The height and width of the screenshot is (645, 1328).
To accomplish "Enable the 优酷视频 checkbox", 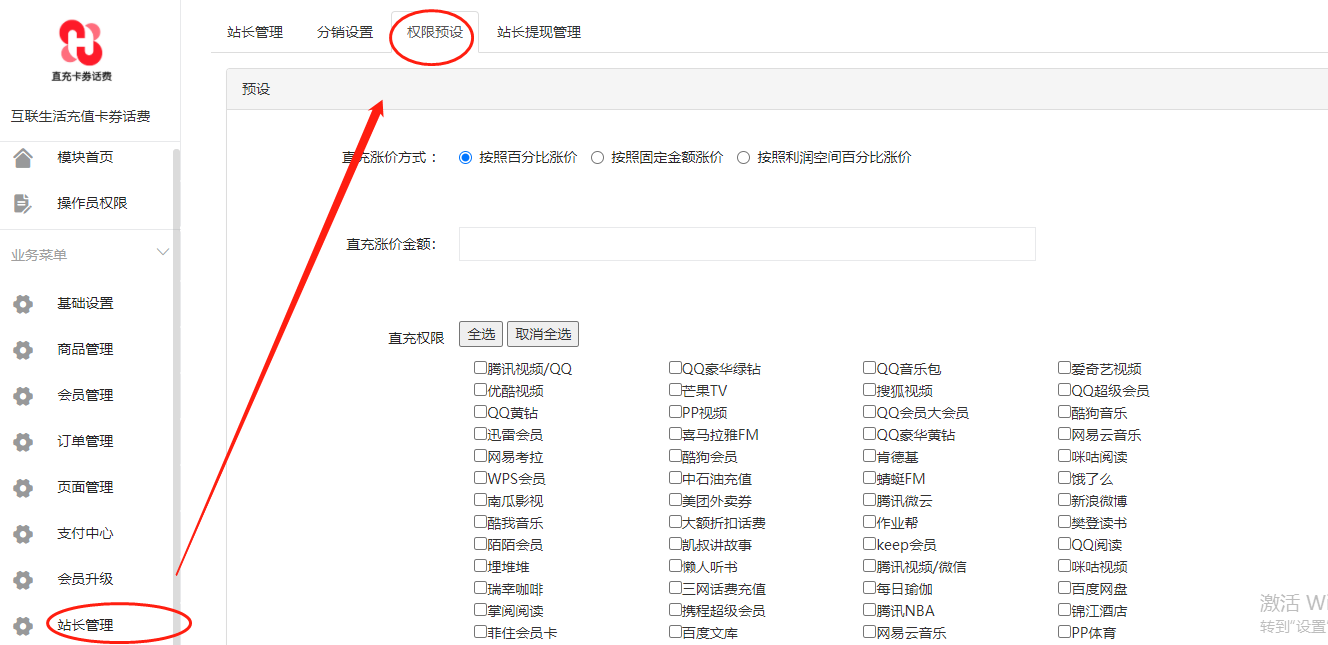I will [481, 390].
